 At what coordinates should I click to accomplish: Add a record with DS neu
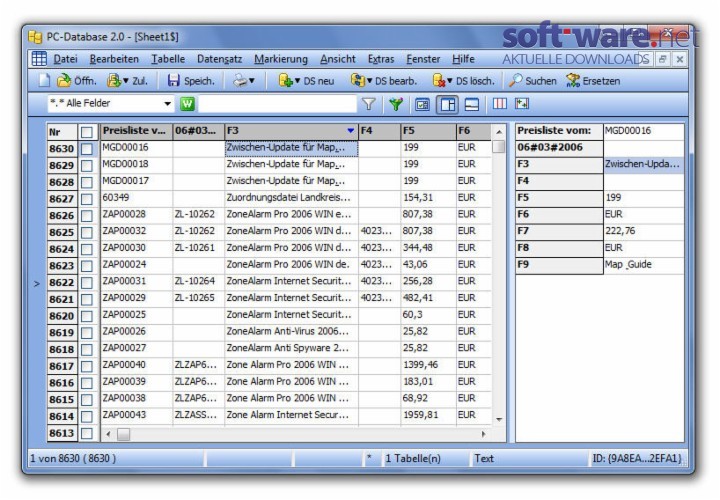tap(306, 81)
